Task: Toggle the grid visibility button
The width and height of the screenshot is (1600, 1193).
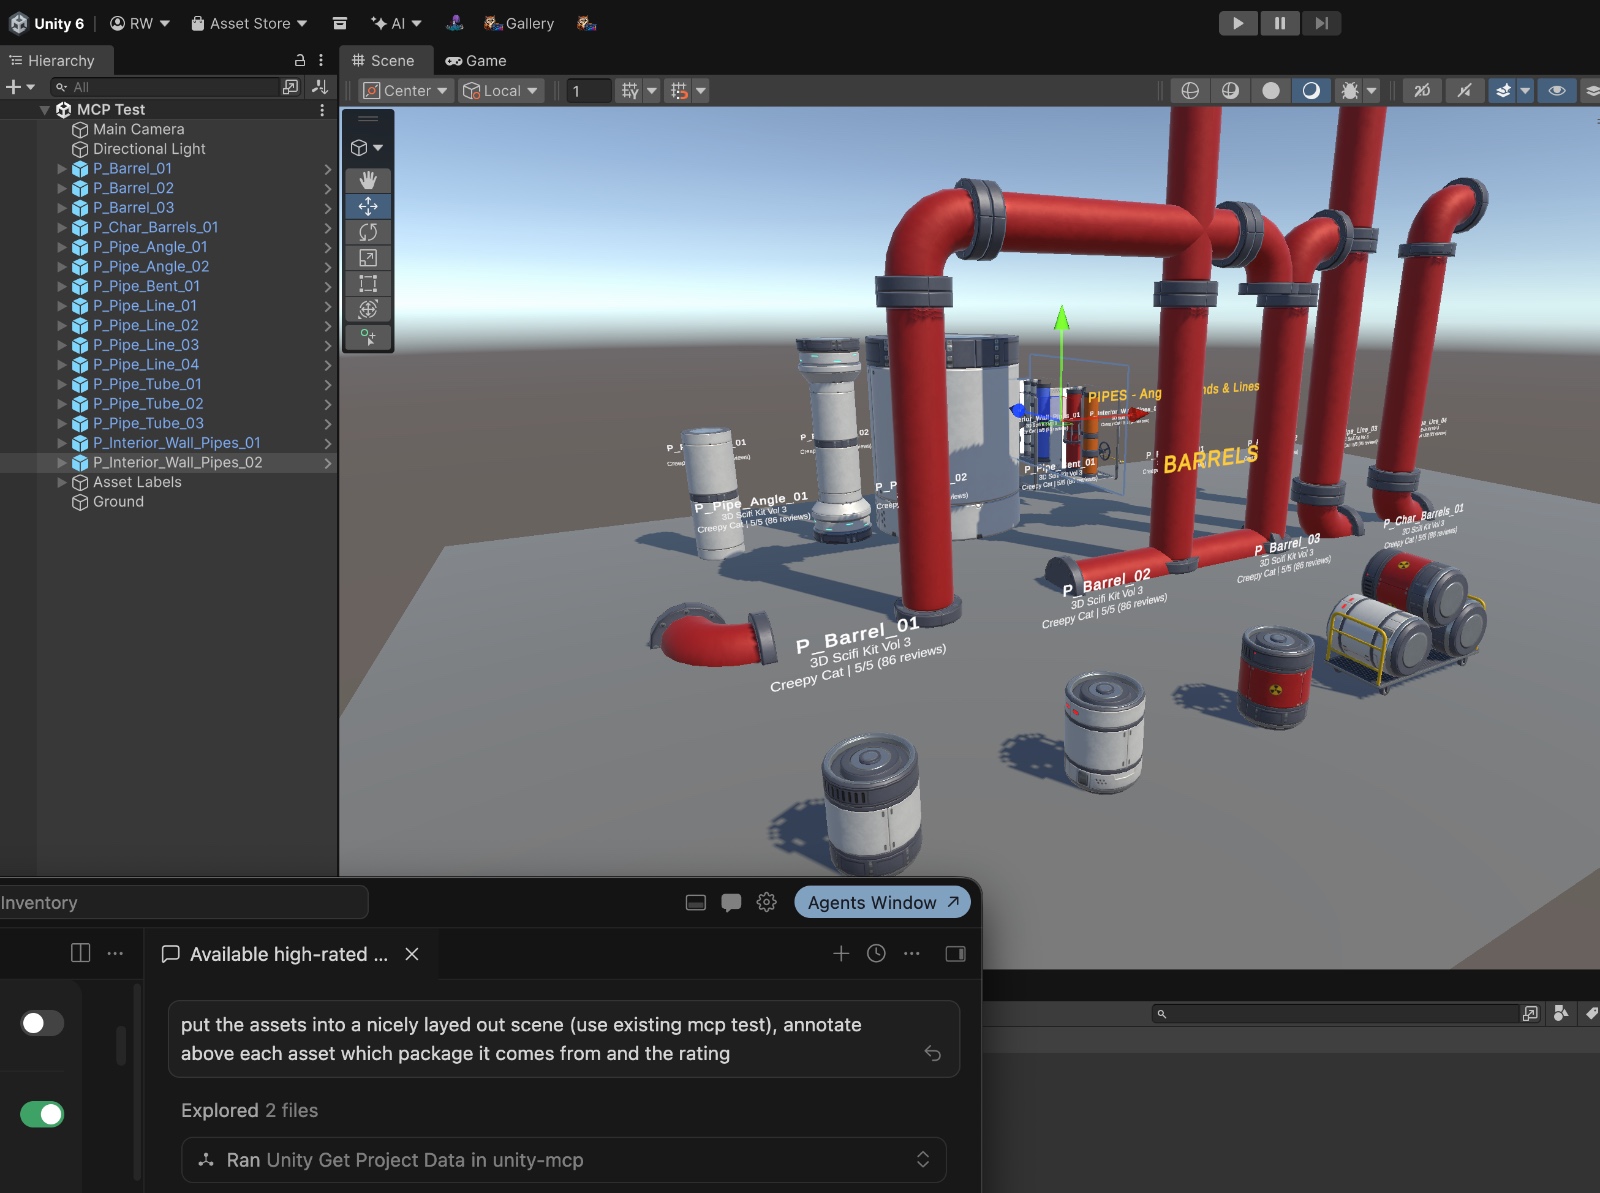Action: pos(630,91)
